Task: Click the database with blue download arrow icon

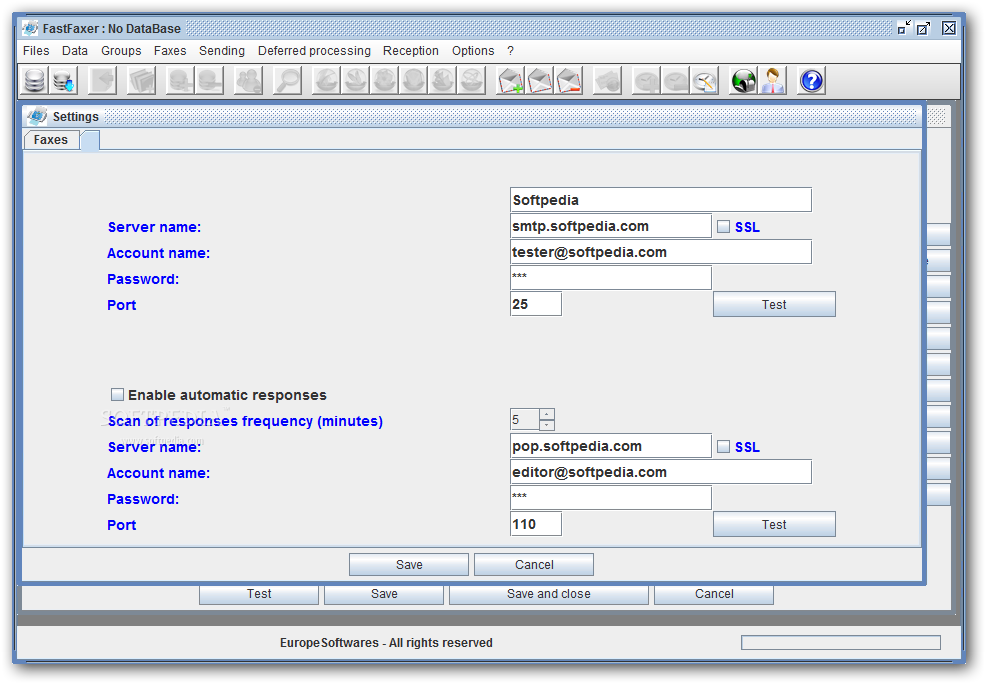Action: click(x=64, y=81)
